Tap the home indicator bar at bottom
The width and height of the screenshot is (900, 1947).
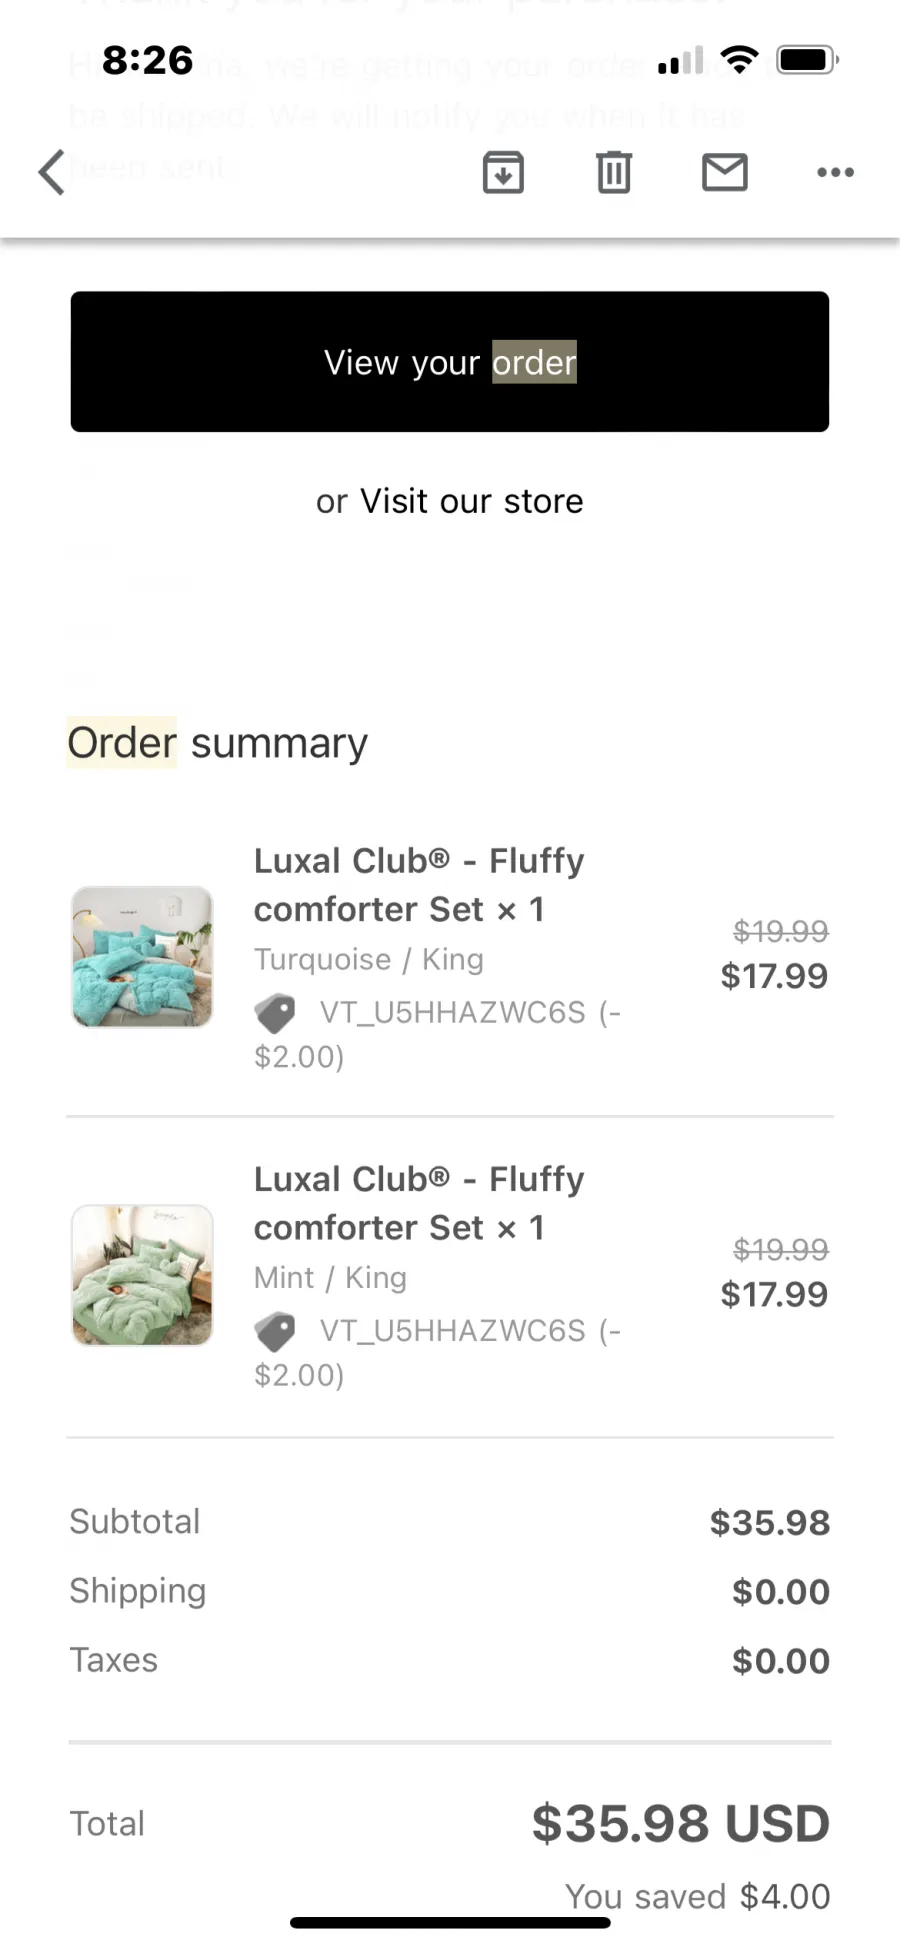tap(450, 1922)
